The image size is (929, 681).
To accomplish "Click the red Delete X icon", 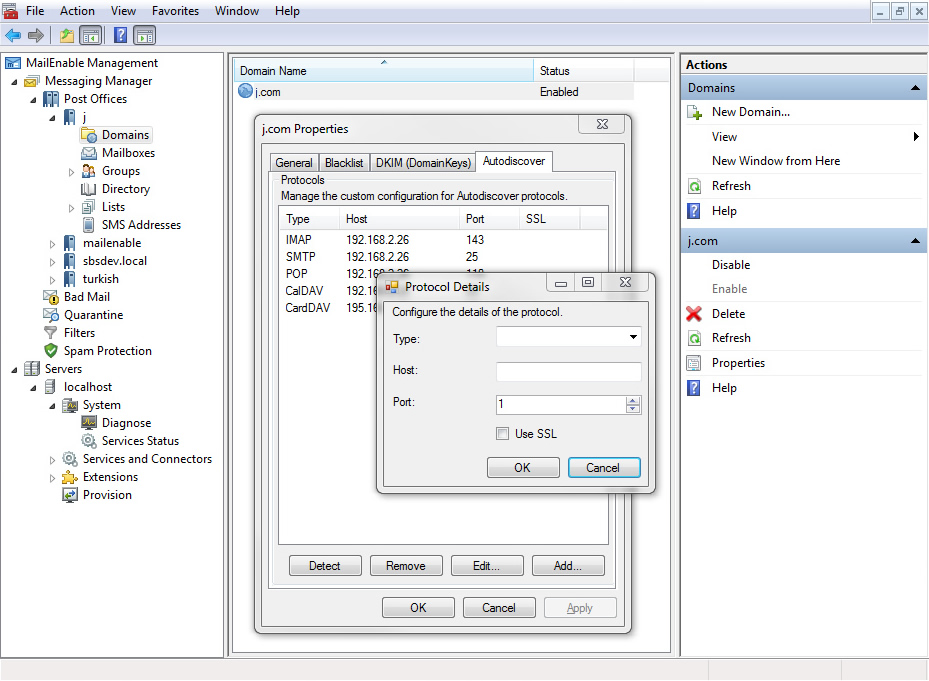I will tap(694, 314).
